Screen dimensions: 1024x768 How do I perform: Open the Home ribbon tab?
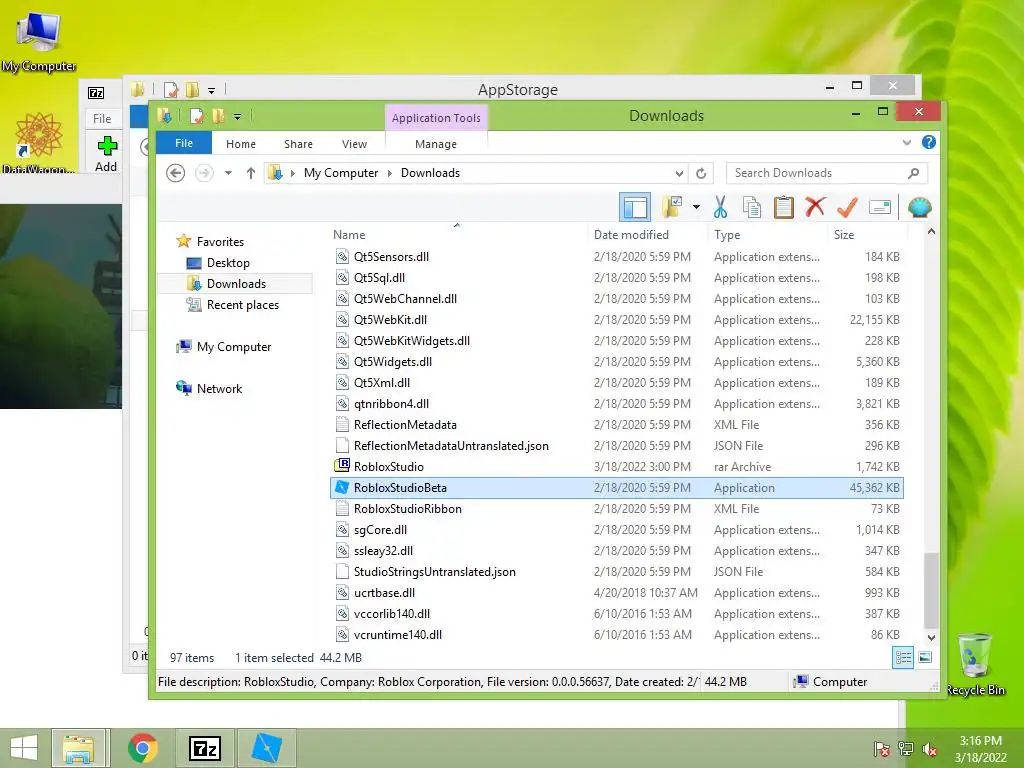(x=241, y=144)
